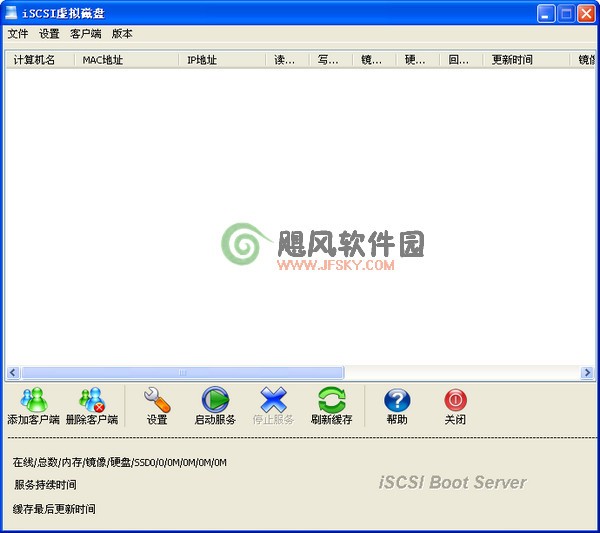
Task: Open the 文件 menu
Action: tap(18, 34)
